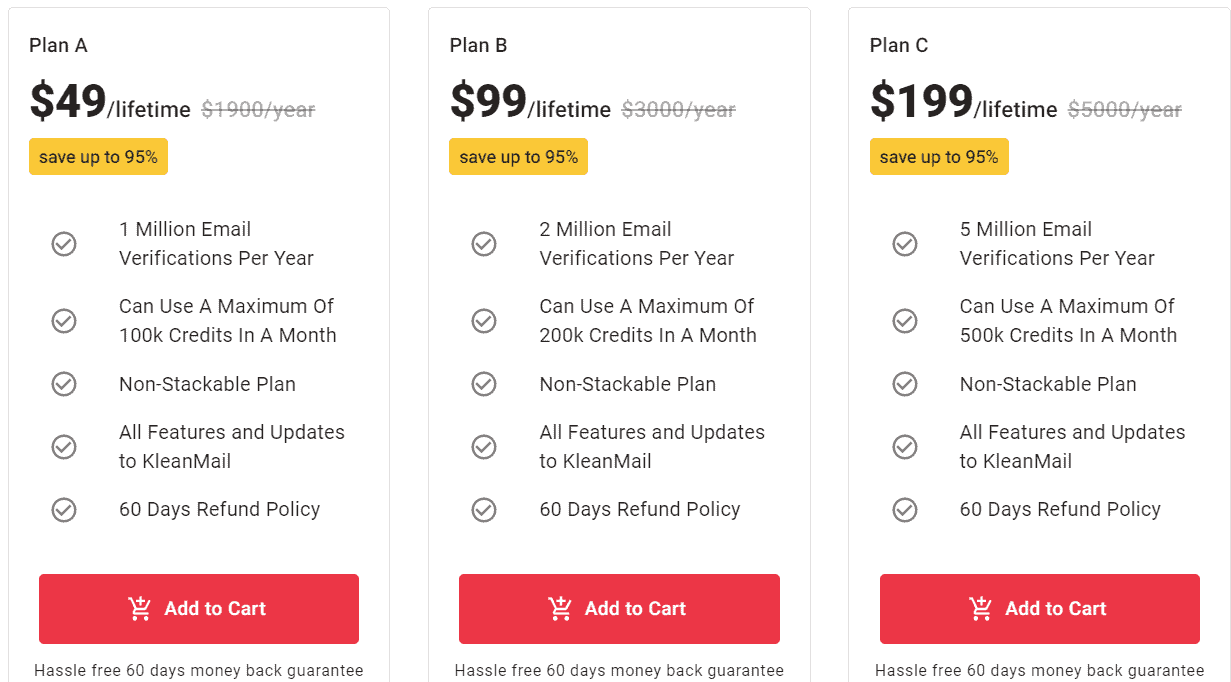The height and width of the screenshot is (682, 1231).
Task: Click the checkmark beside Plan B's features and updates
Action: pyautogui.click(x=484, y=447)
